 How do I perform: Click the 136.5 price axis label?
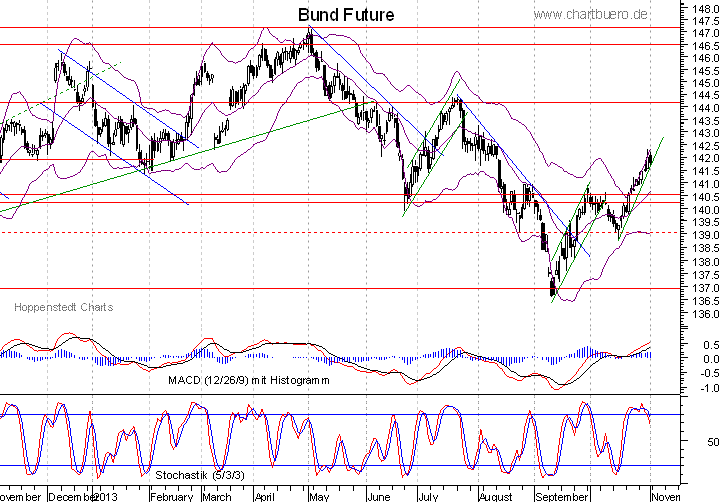tap(705, 301)
